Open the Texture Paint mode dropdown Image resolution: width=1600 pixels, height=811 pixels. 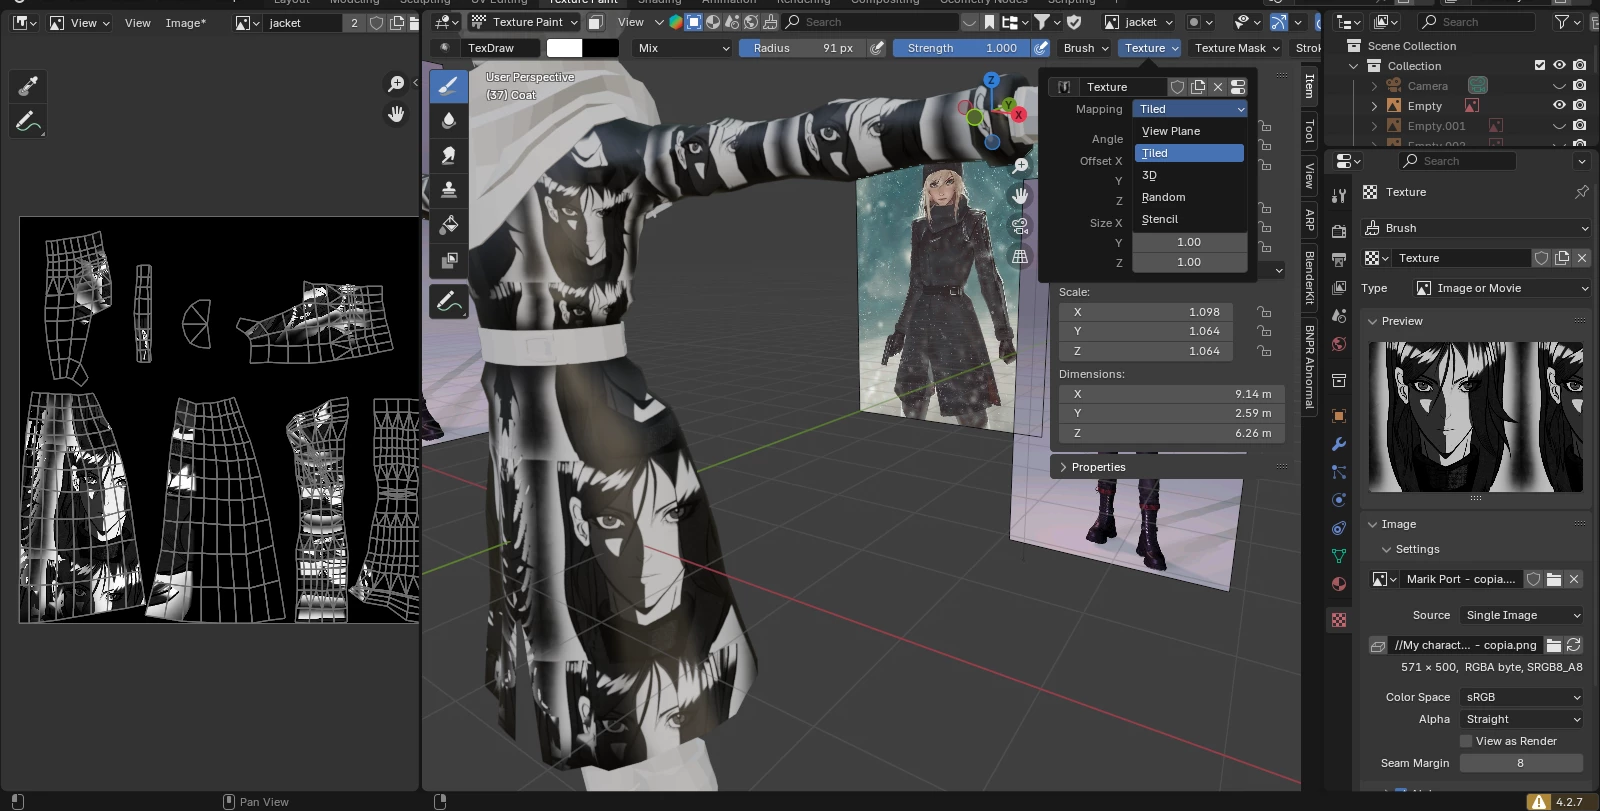(524, 22)
